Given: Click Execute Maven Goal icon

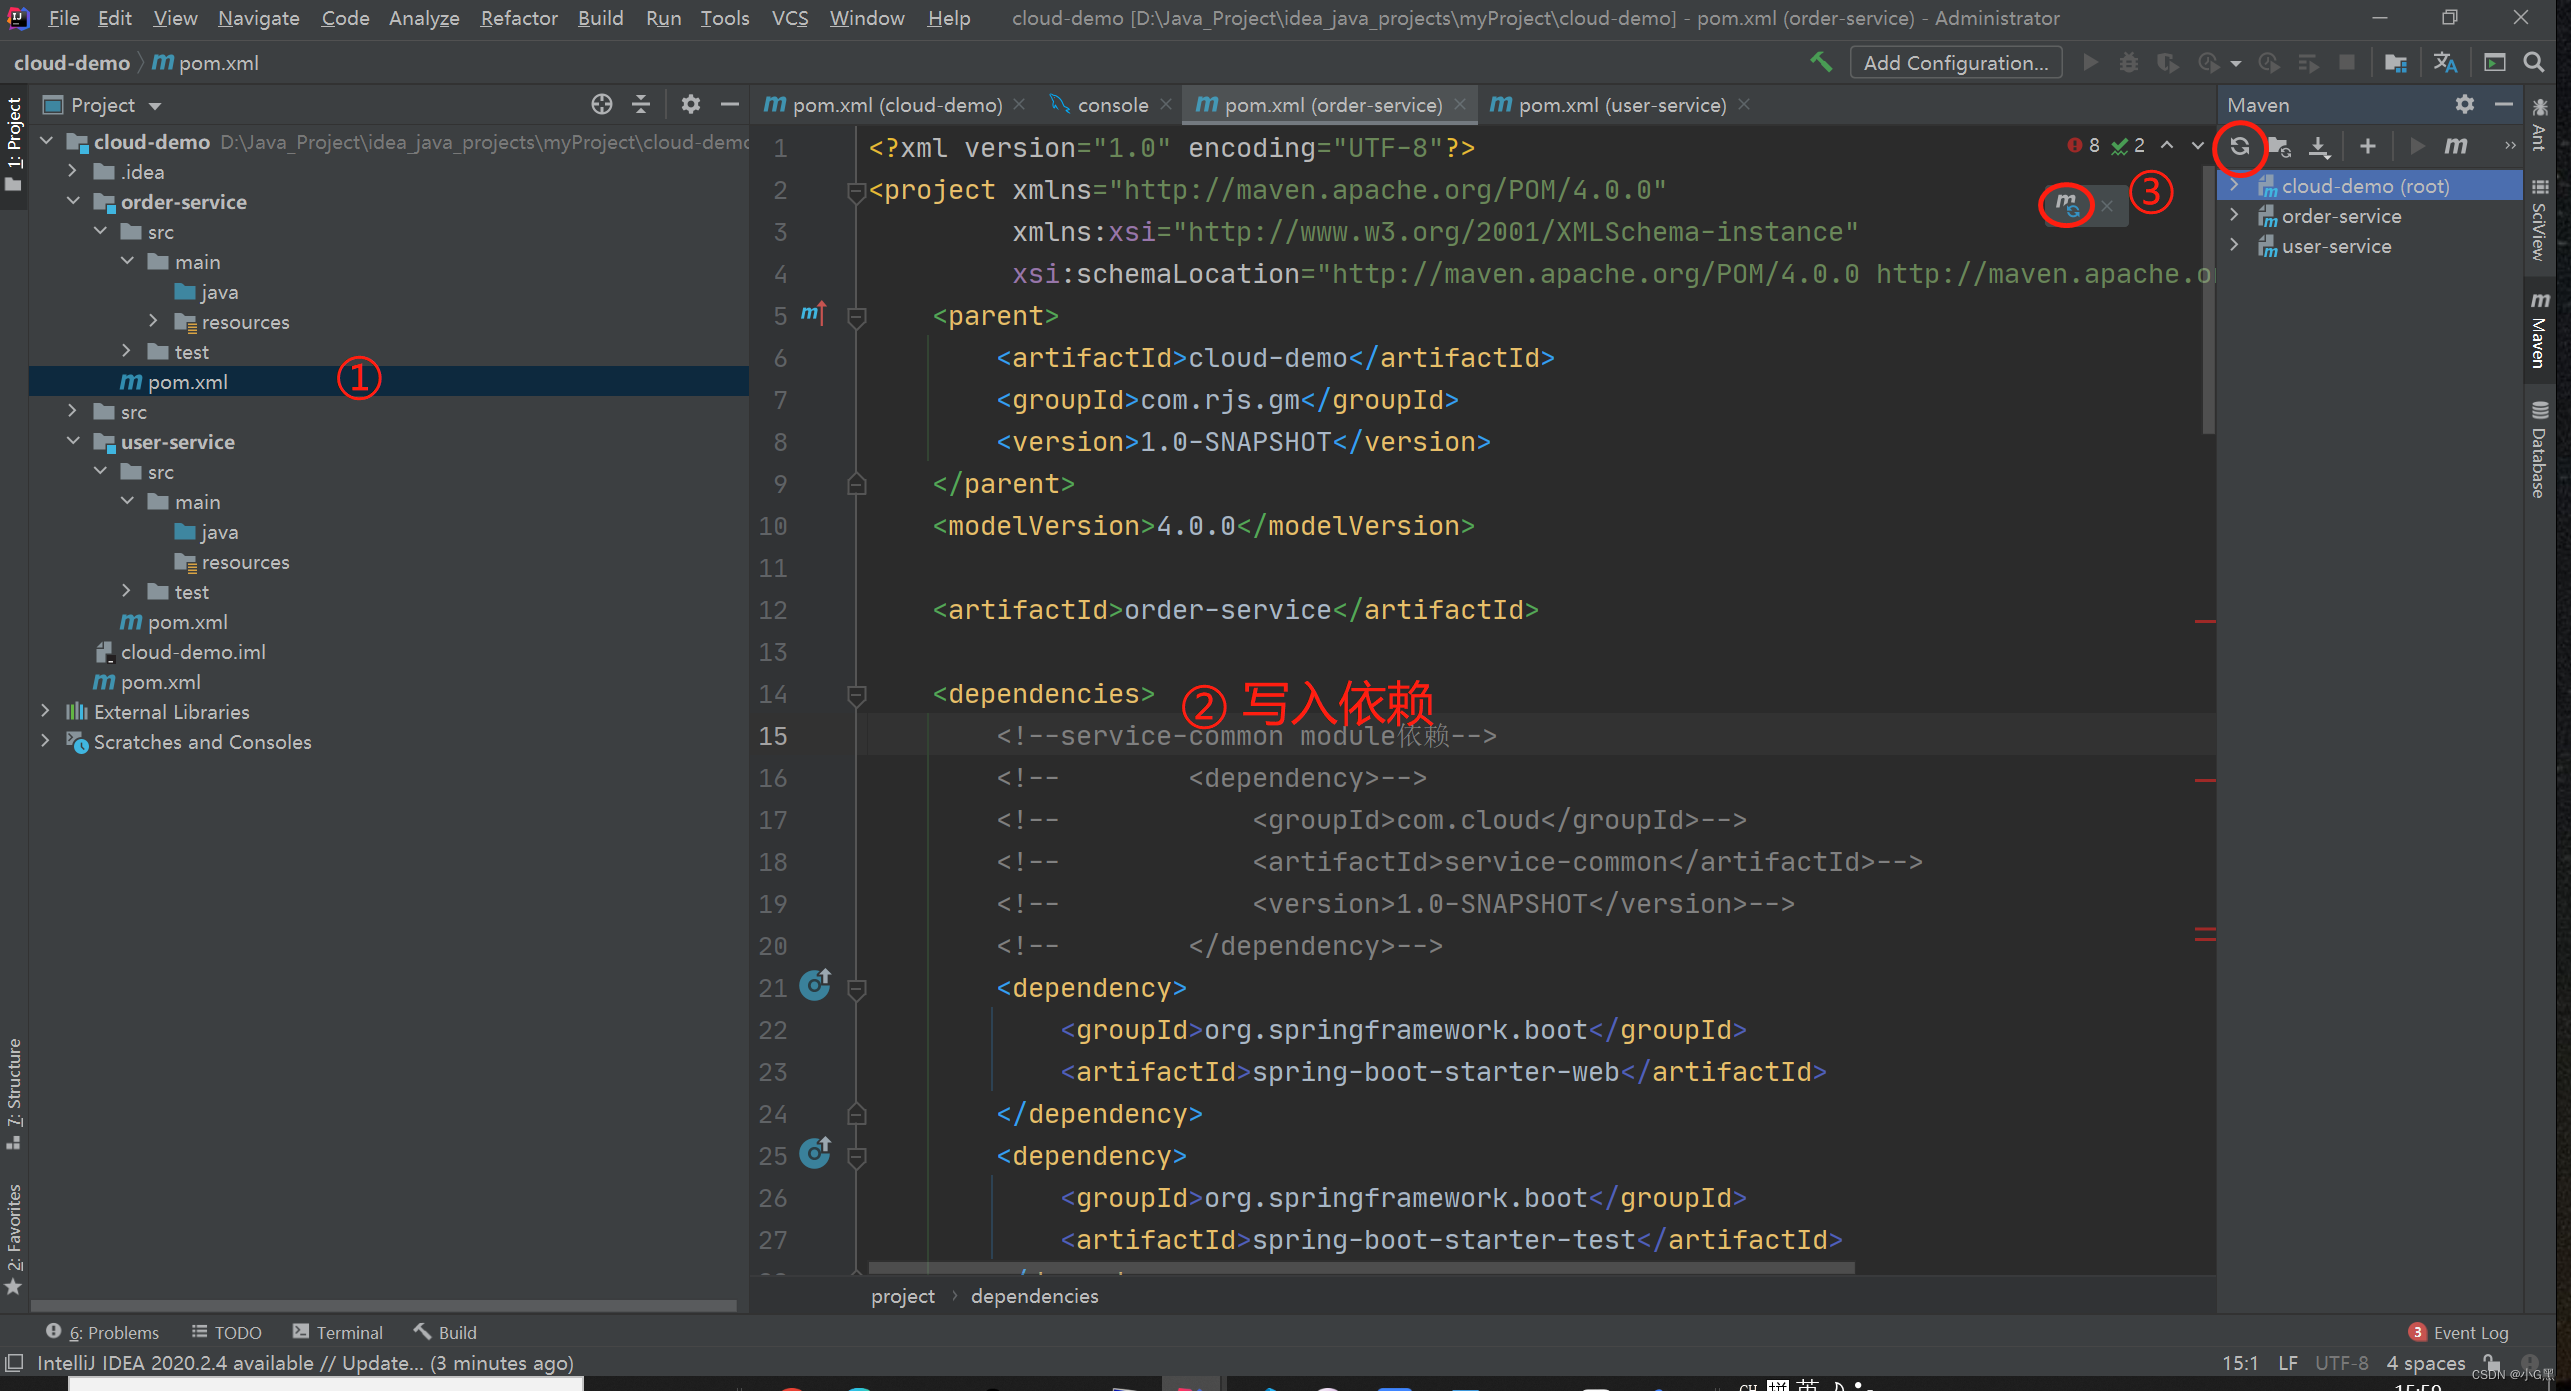Looking at the screenshot, I should 2455,146.
